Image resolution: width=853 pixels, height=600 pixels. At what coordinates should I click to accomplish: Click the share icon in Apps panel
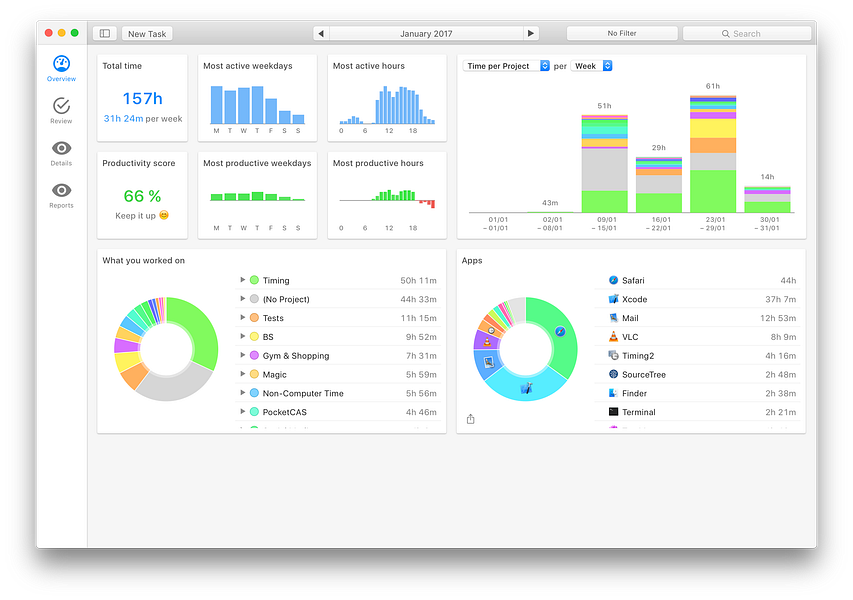click(x=471, y=419)
